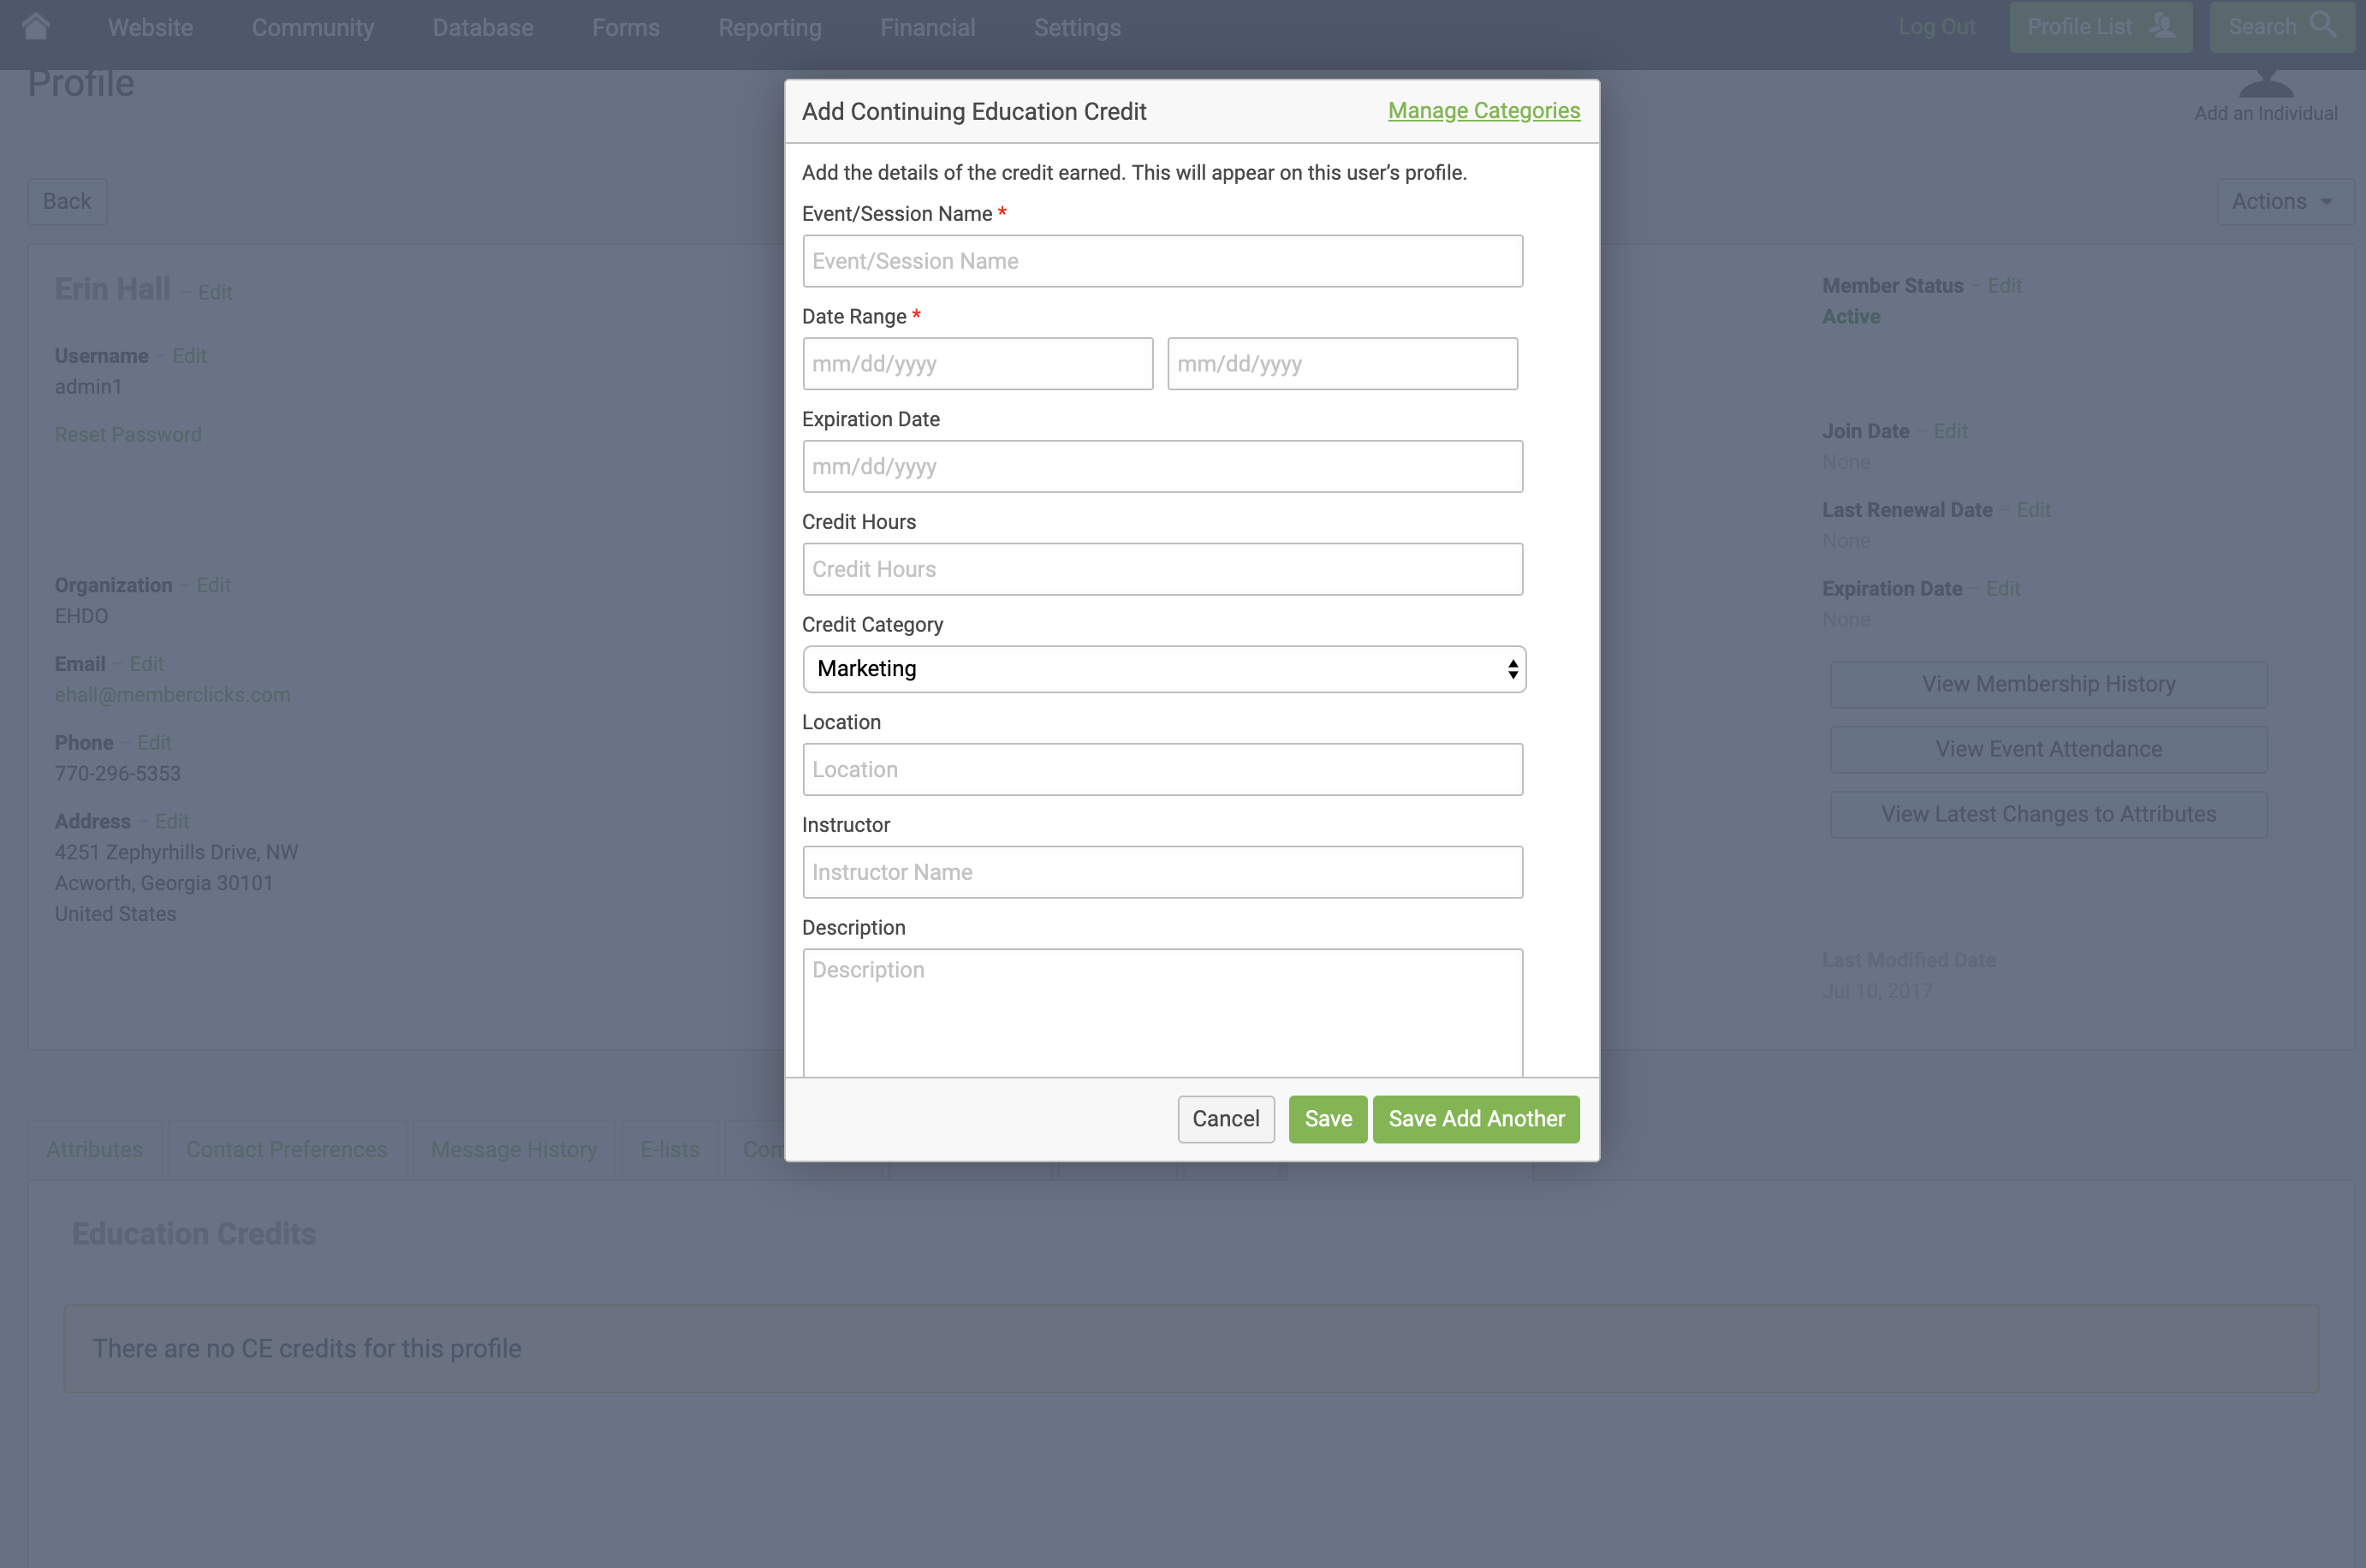Edit the Last Renewal Date
The height and width of the screenshot is (1568, 2366).
(2033, 510)
